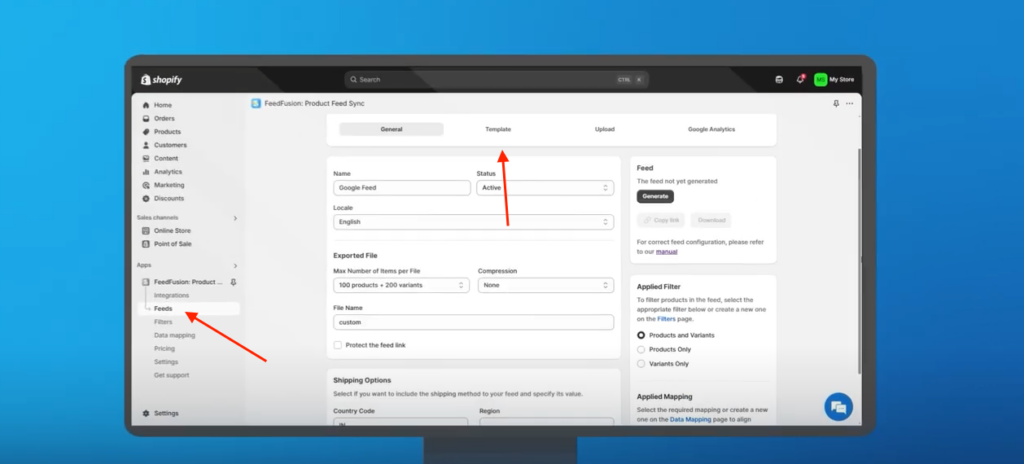The width and height of the screenshot is (1024, 464).
Task: Select Feeds in the app submenu
Action: [163, 308]
